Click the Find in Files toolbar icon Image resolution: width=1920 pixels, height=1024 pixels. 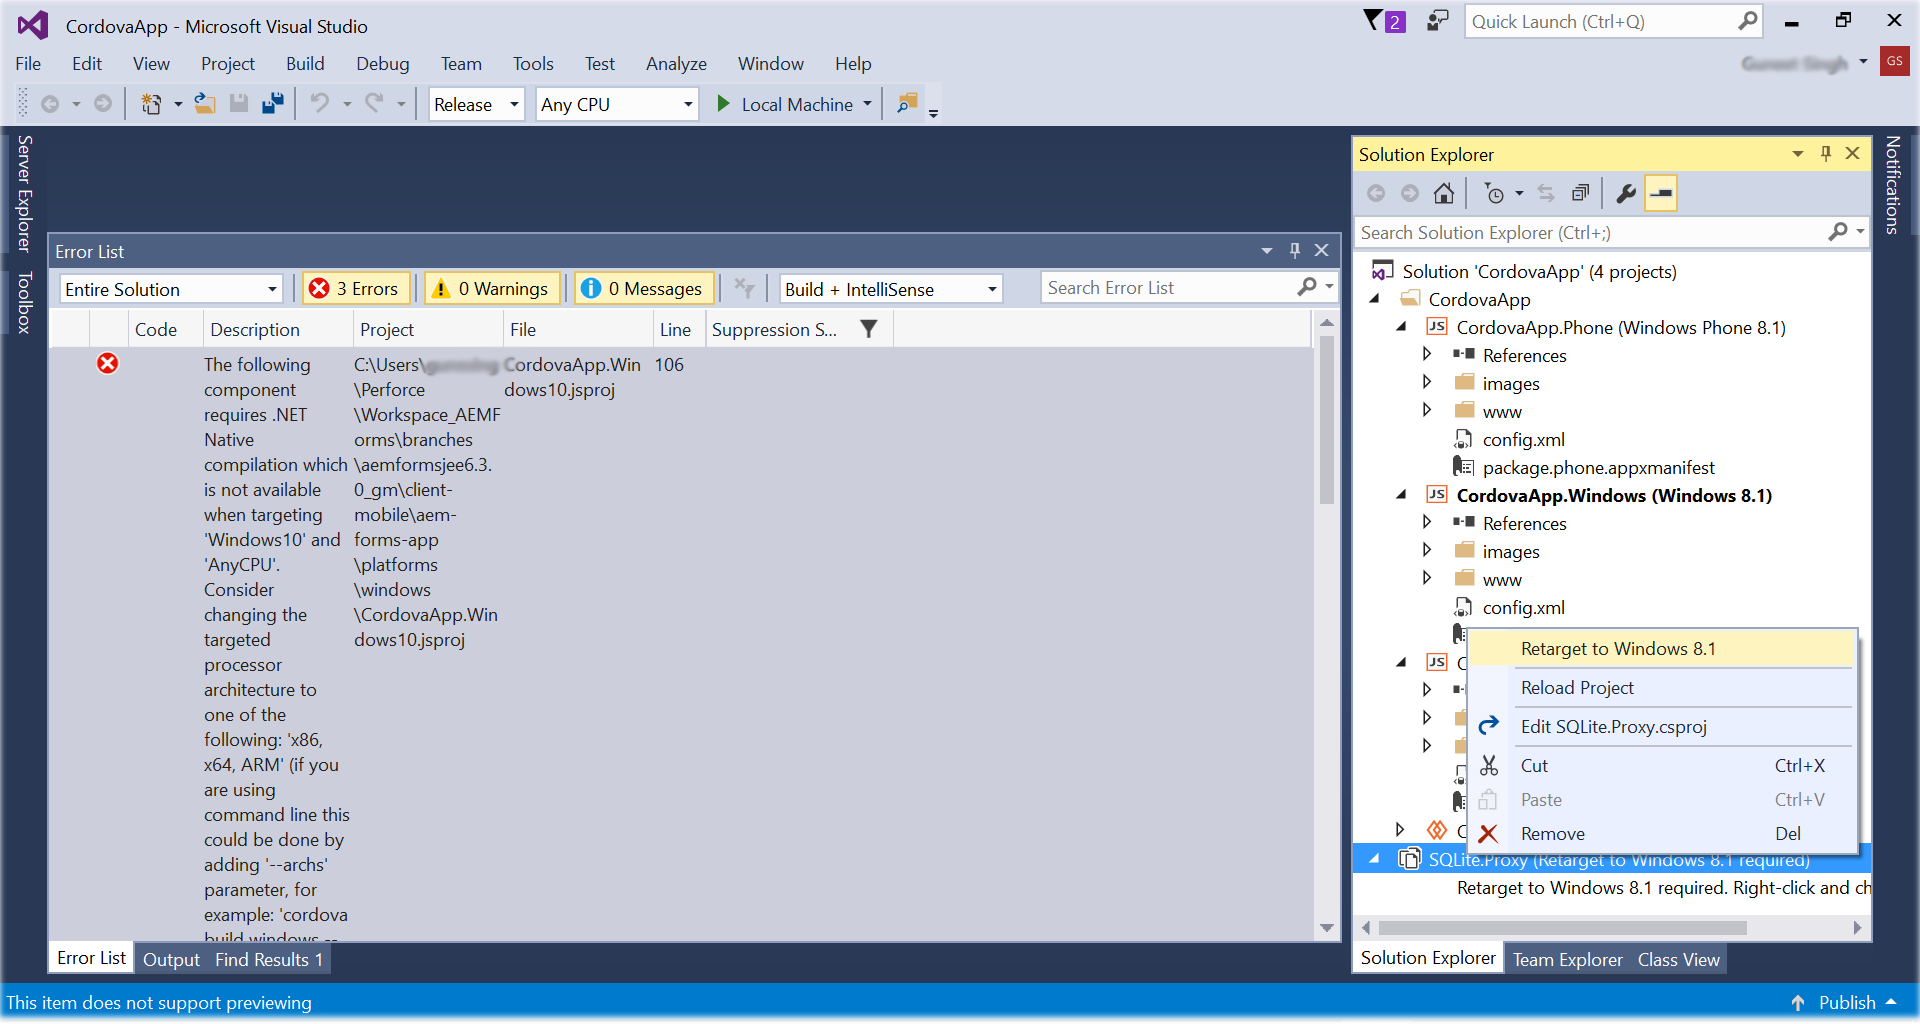pos(908,104)
